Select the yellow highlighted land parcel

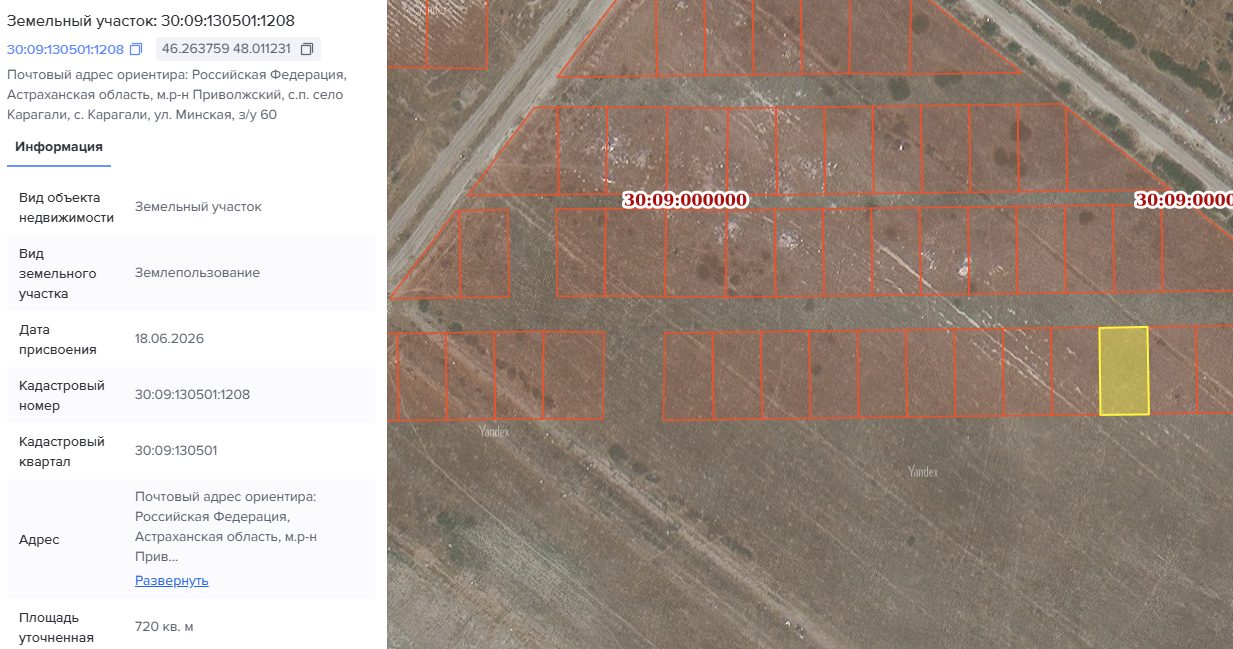(1123, 371)
